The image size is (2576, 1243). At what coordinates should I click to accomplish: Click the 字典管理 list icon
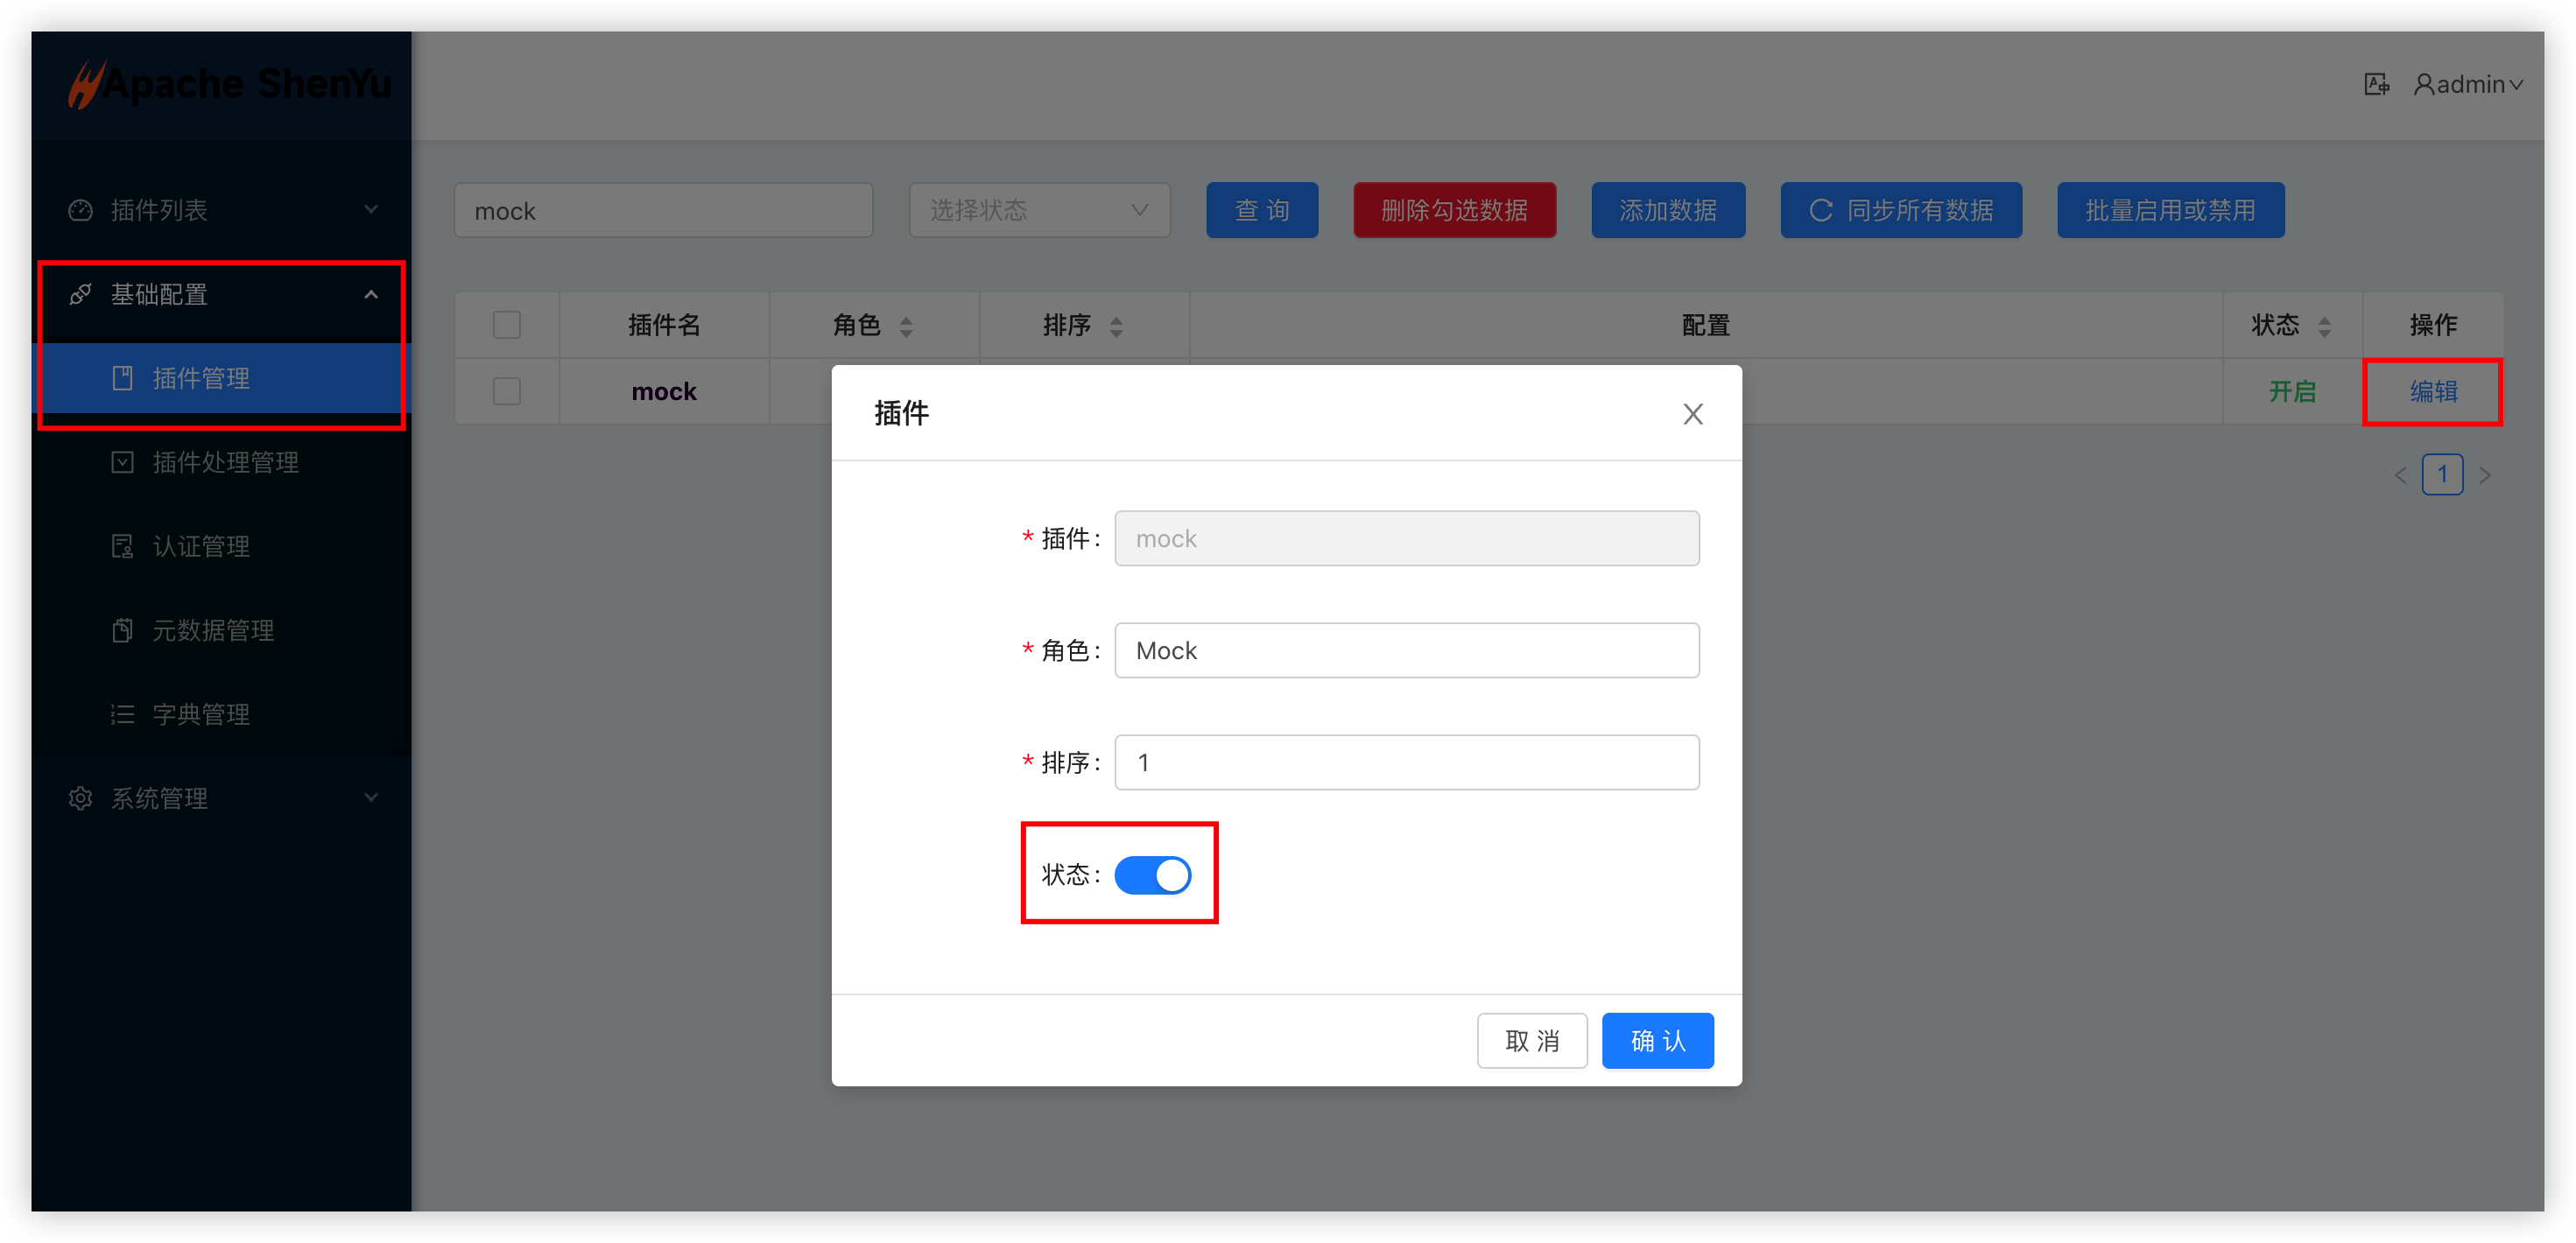click(x=122, y=714)
